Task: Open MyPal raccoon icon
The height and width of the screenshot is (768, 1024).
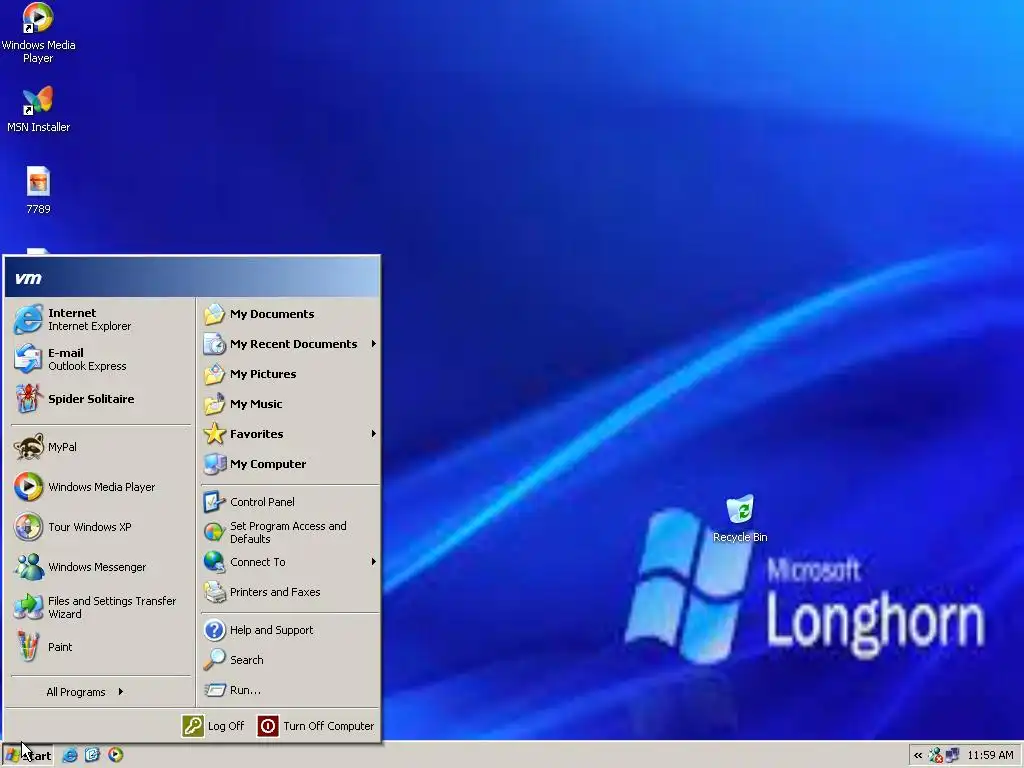Action: (x=28, y=447)
